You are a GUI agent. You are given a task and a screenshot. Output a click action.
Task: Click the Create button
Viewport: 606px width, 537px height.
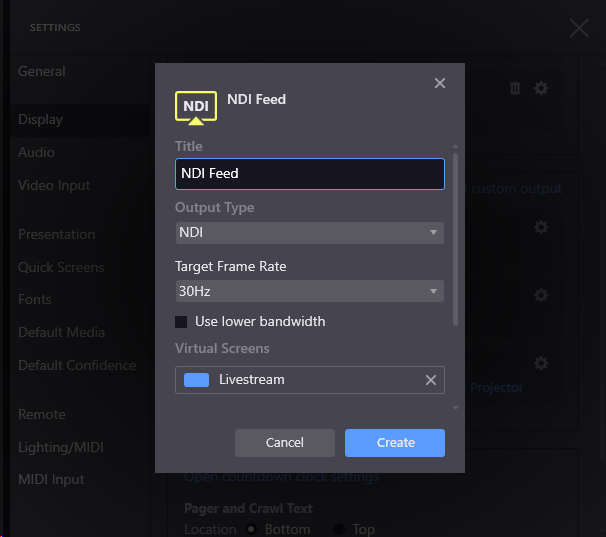(395, 443)
